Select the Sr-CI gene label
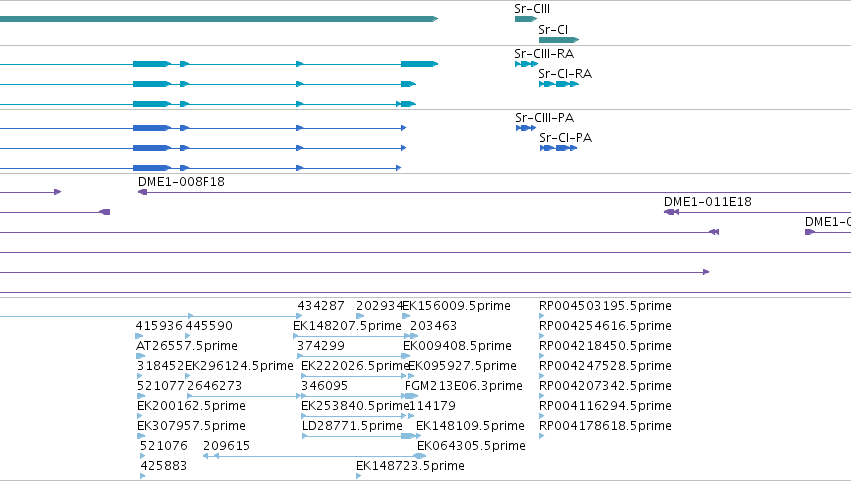This screenshot has width=851, height=481. point(553,29)
